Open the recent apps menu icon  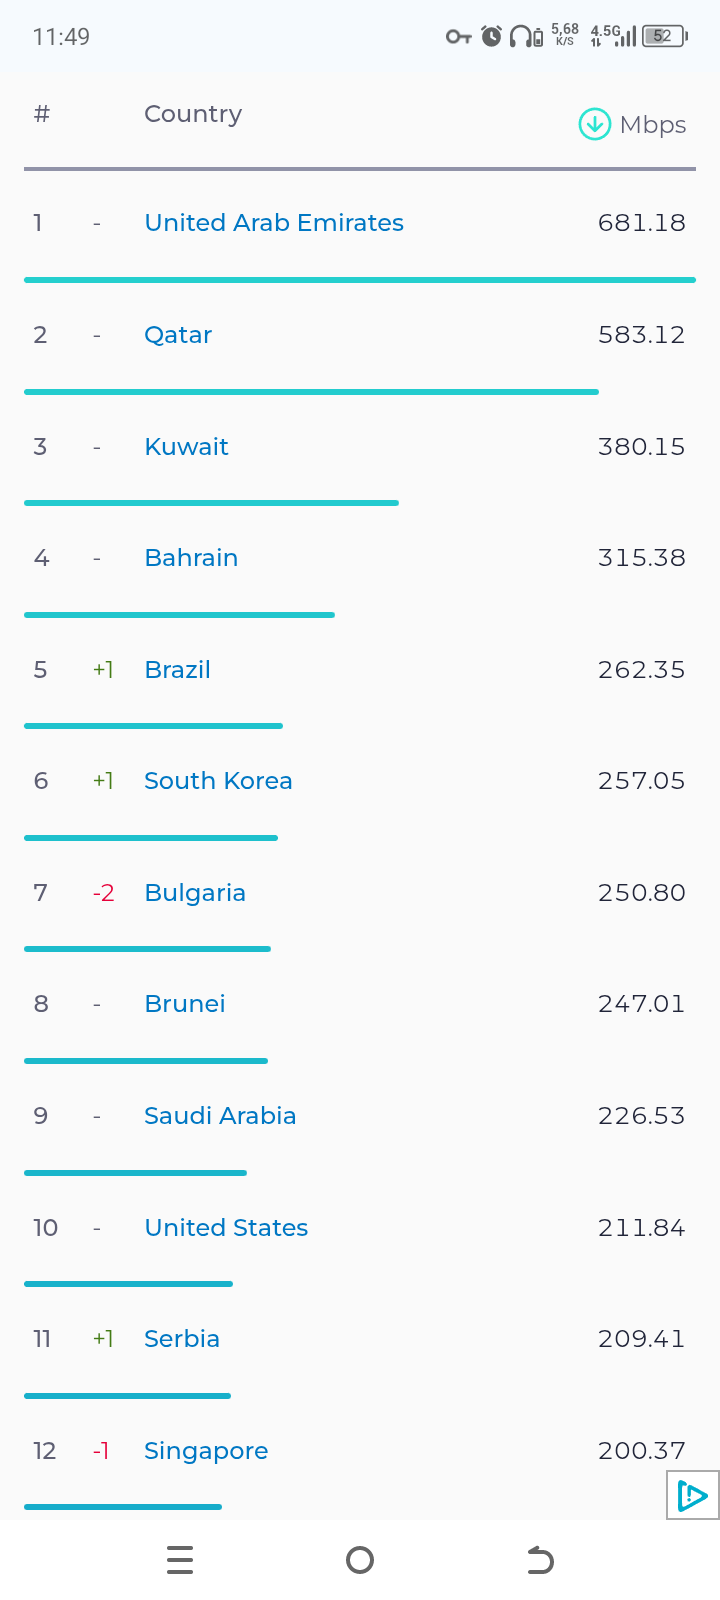(x=180, y=1560)
